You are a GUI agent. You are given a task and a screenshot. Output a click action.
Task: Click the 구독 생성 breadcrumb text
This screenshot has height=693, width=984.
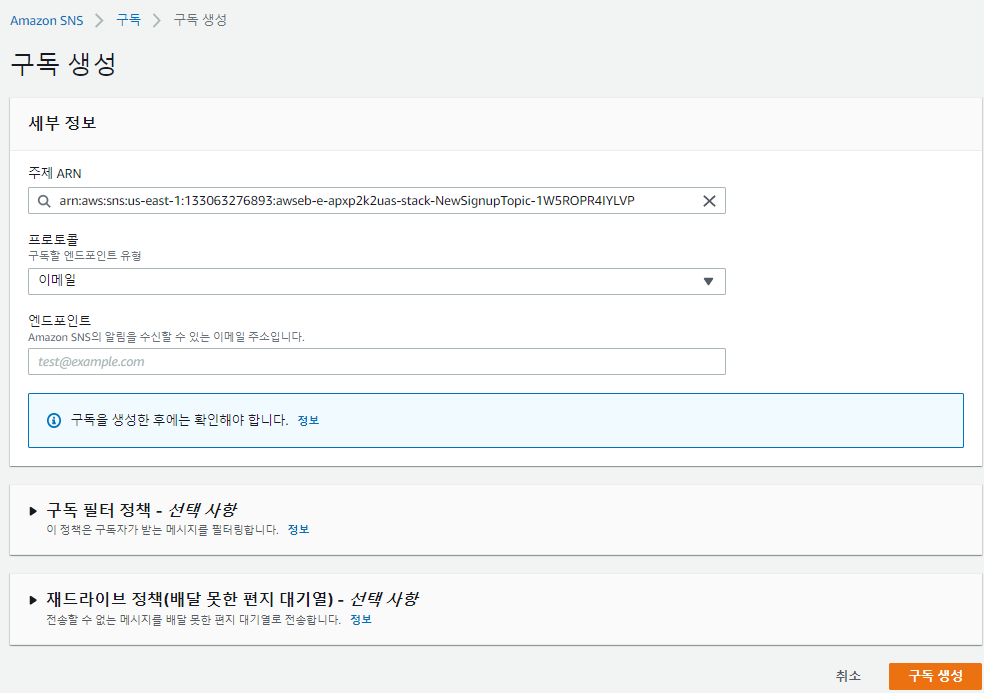pos(200,20)
